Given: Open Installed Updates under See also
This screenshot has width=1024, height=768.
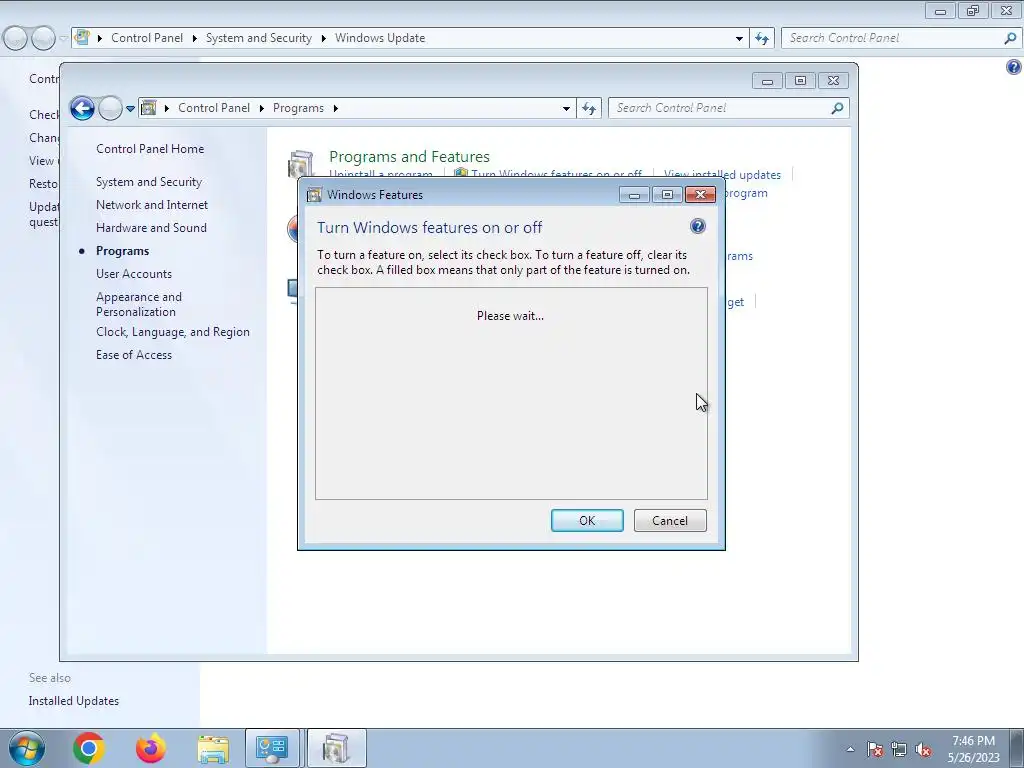Looking at the screenshot, I should click(x=74, y=701).
